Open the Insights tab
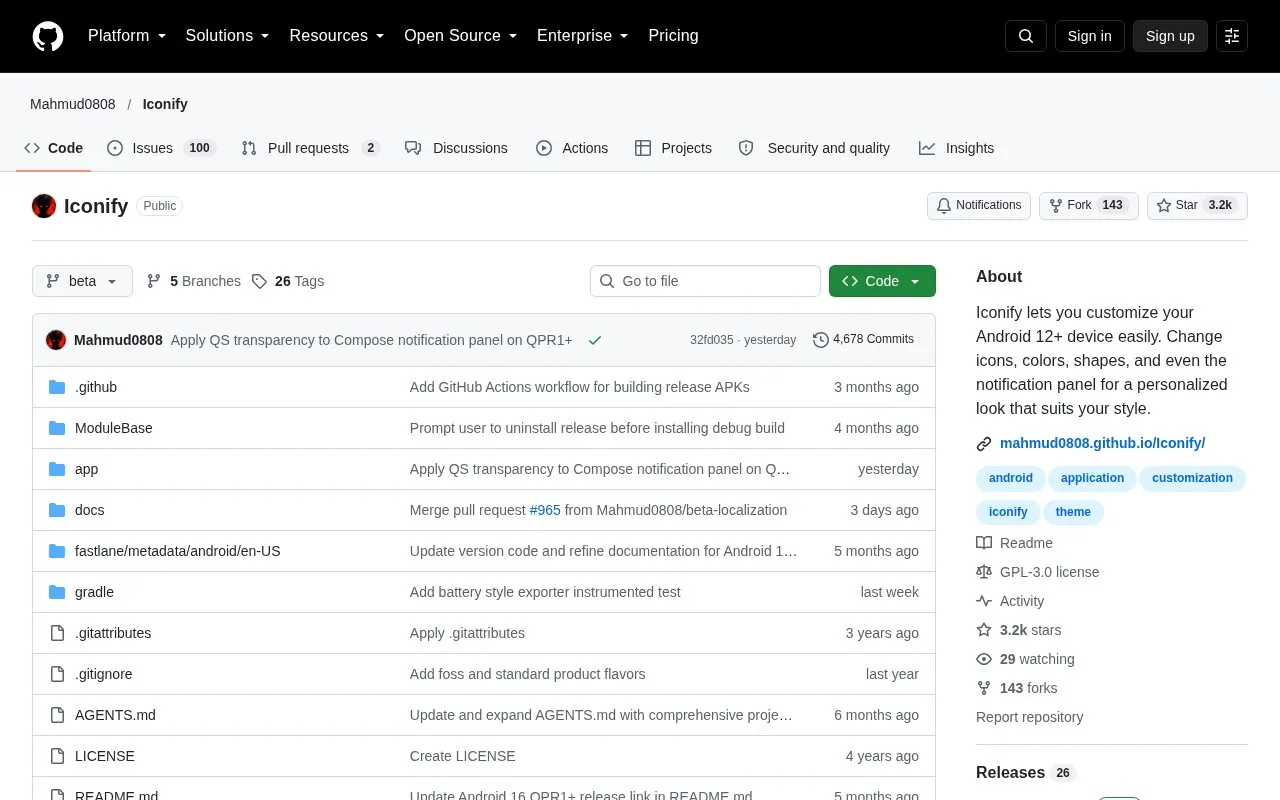Image resolution: width=1280 pixels, height=800 pixels. (x=957, y=148)
